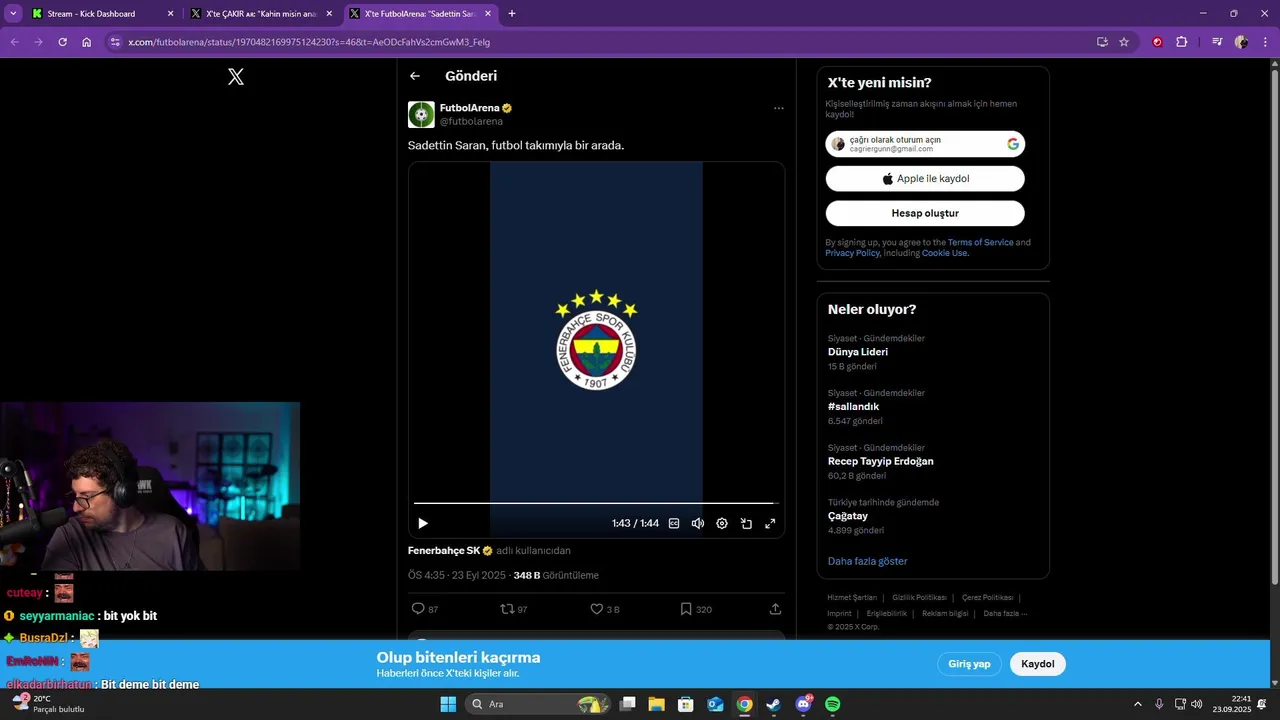Open Chrome three-dot menu
This screenshot has height=720, width=1280.
pyautogui.click(x=1264, y=42)
